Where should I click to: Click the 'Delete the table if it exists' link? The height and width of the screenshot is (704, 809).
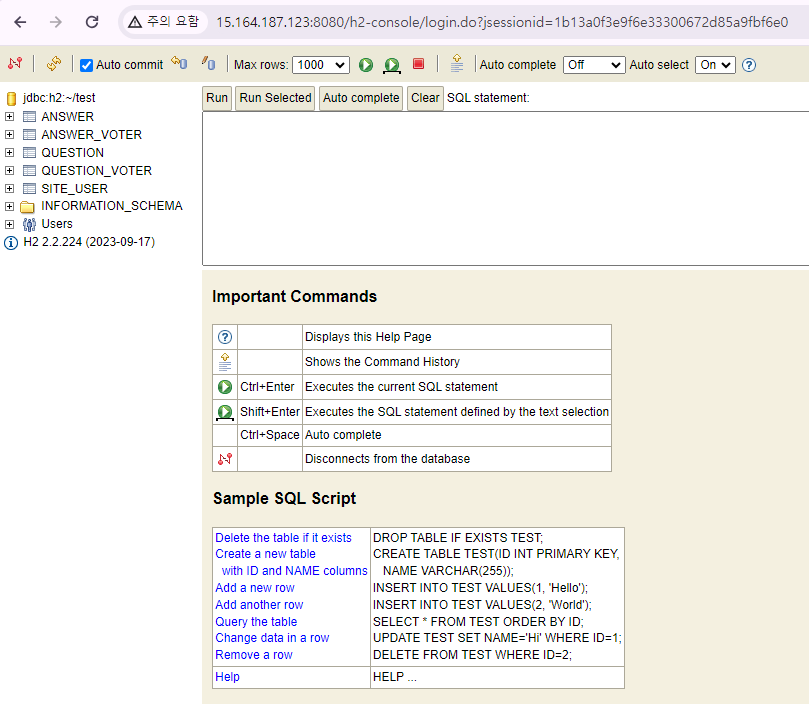click(283, 538)
